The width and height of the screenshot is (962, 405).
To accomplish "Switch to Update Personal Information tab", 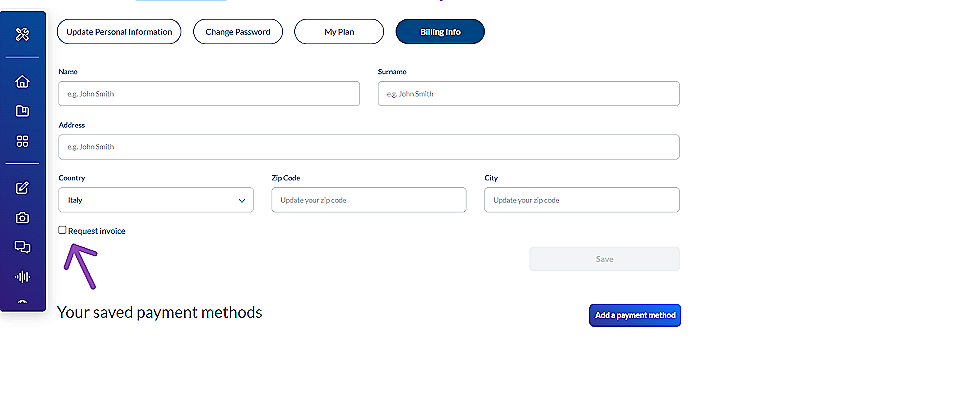I will 119,32.
